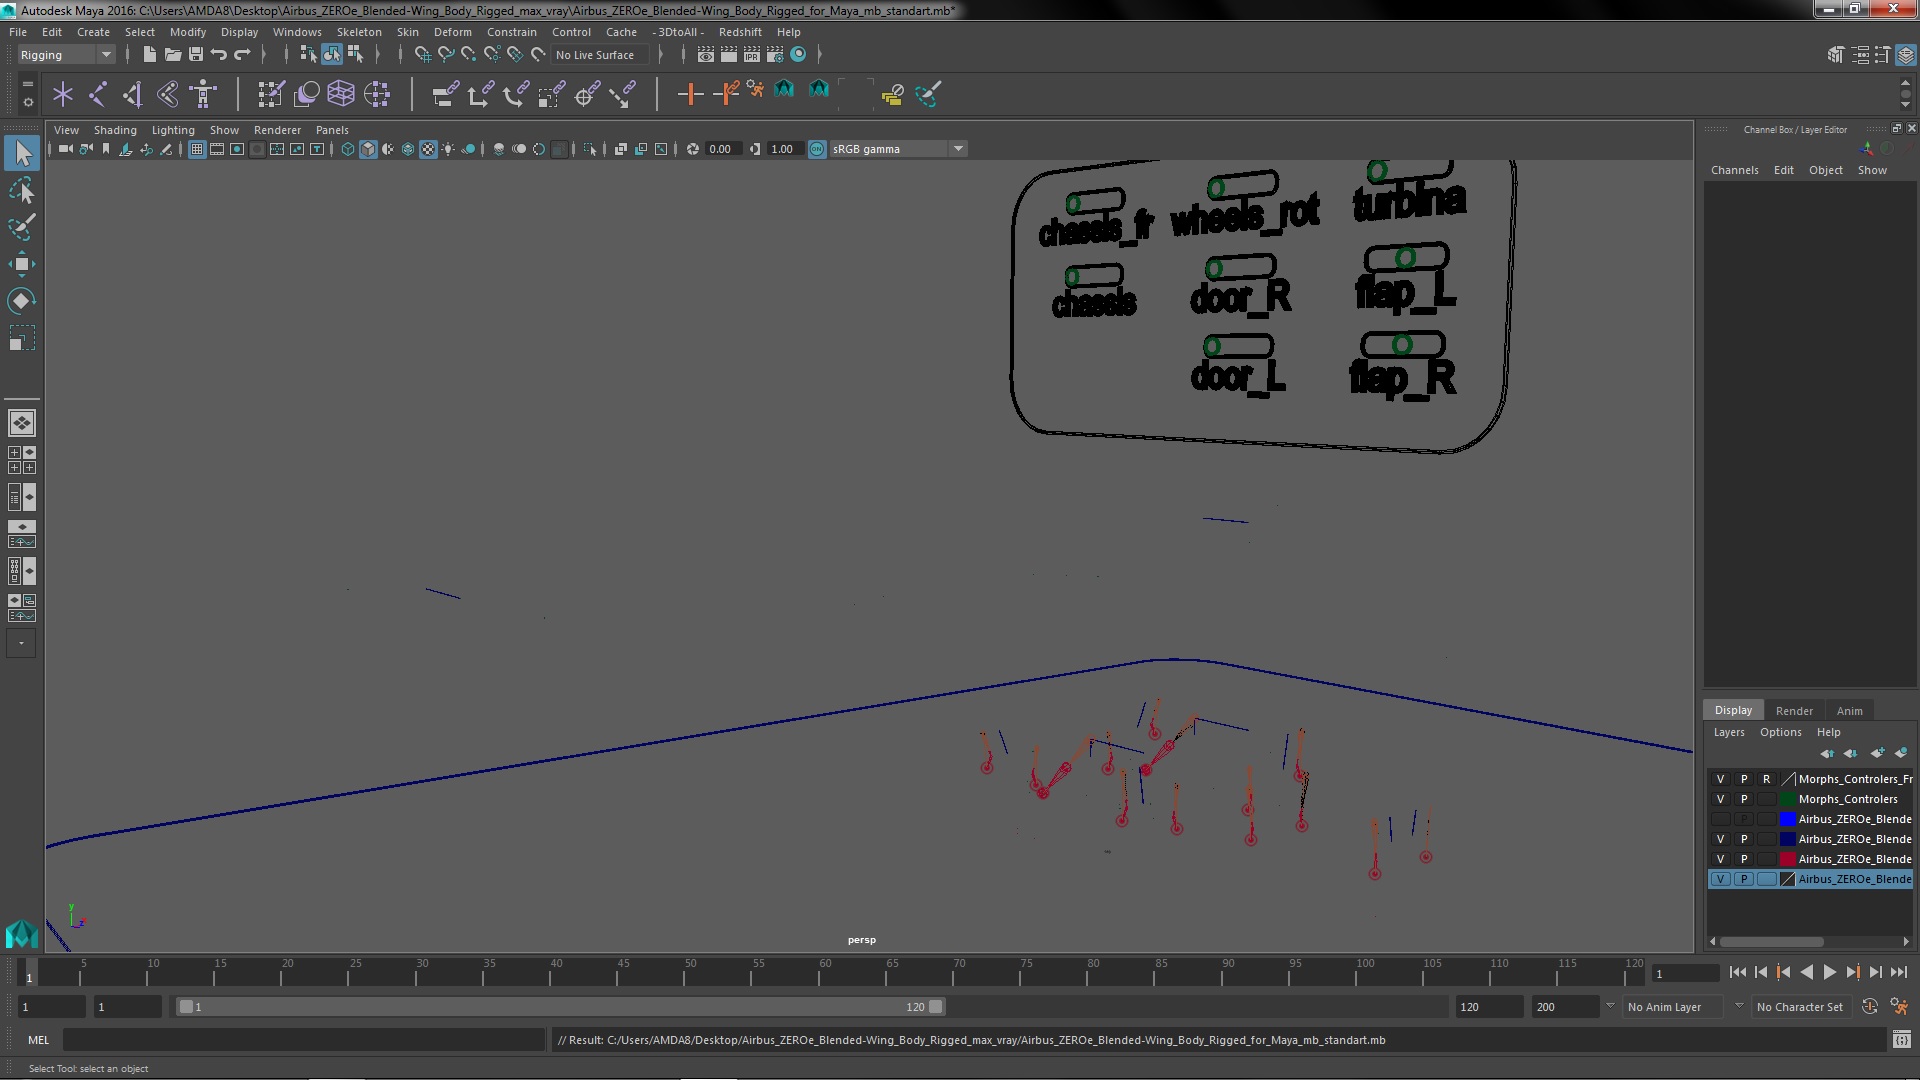Create a new empty display layer icon
The width and height of the screenshot is (1920, 1080).
coord(1877,753)
